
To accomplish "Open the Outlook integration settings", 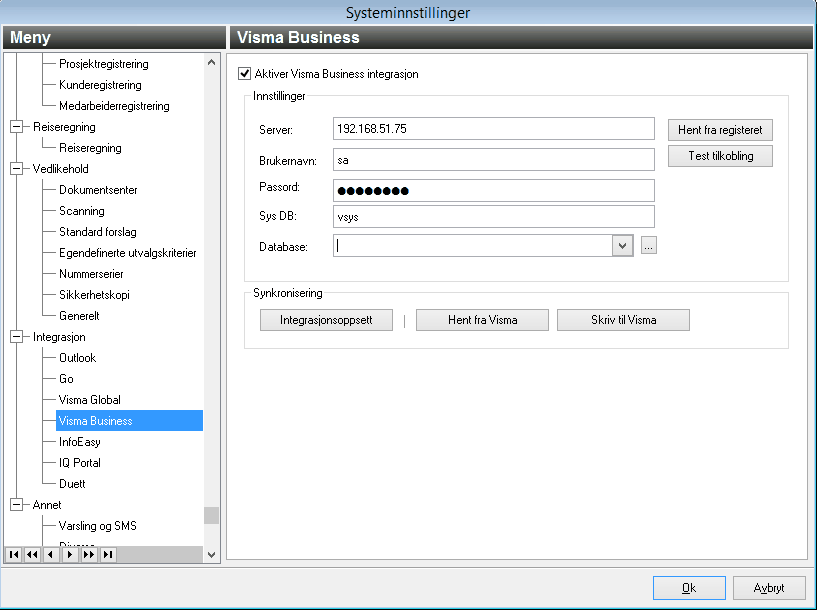I will [x=78, y=358].
